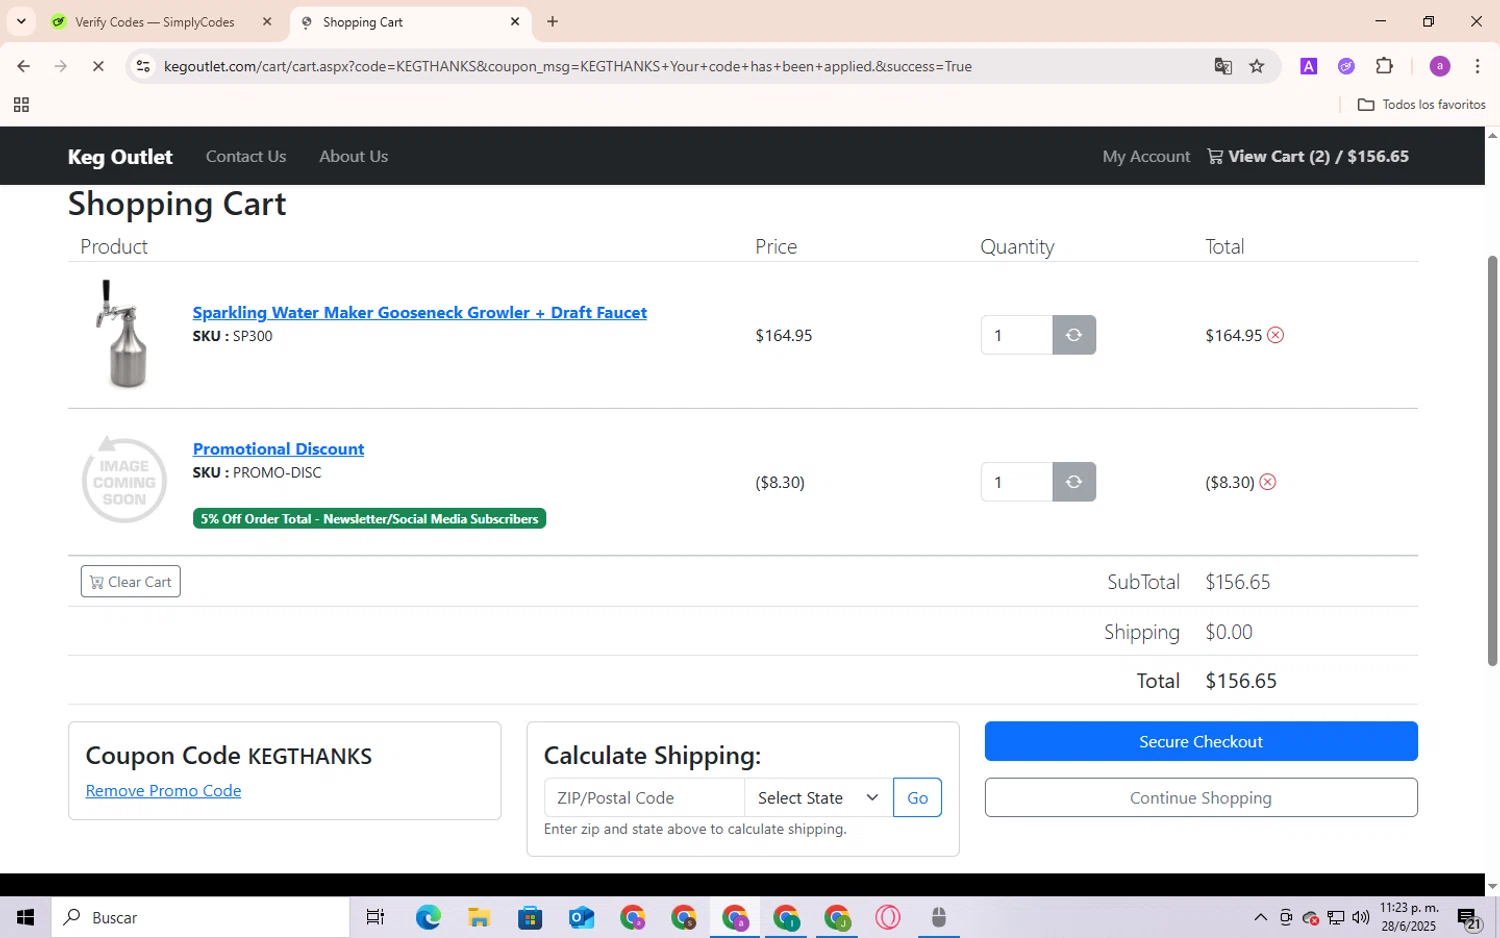Open a new browser tab
Screen dimensions: 1500x938
[553, 21]
